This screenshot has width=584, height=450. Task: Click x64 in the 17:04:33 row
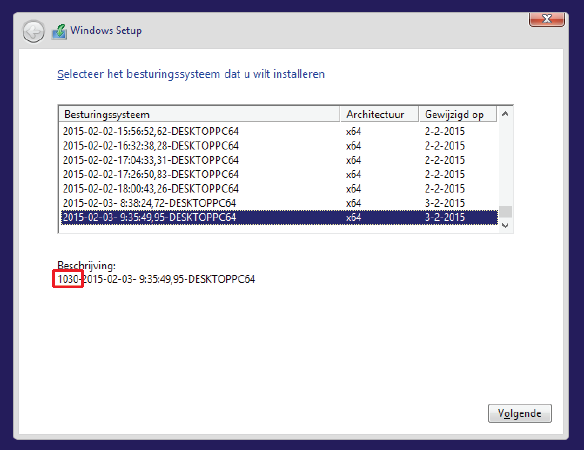pyautogui.click(x=353, y=160)
